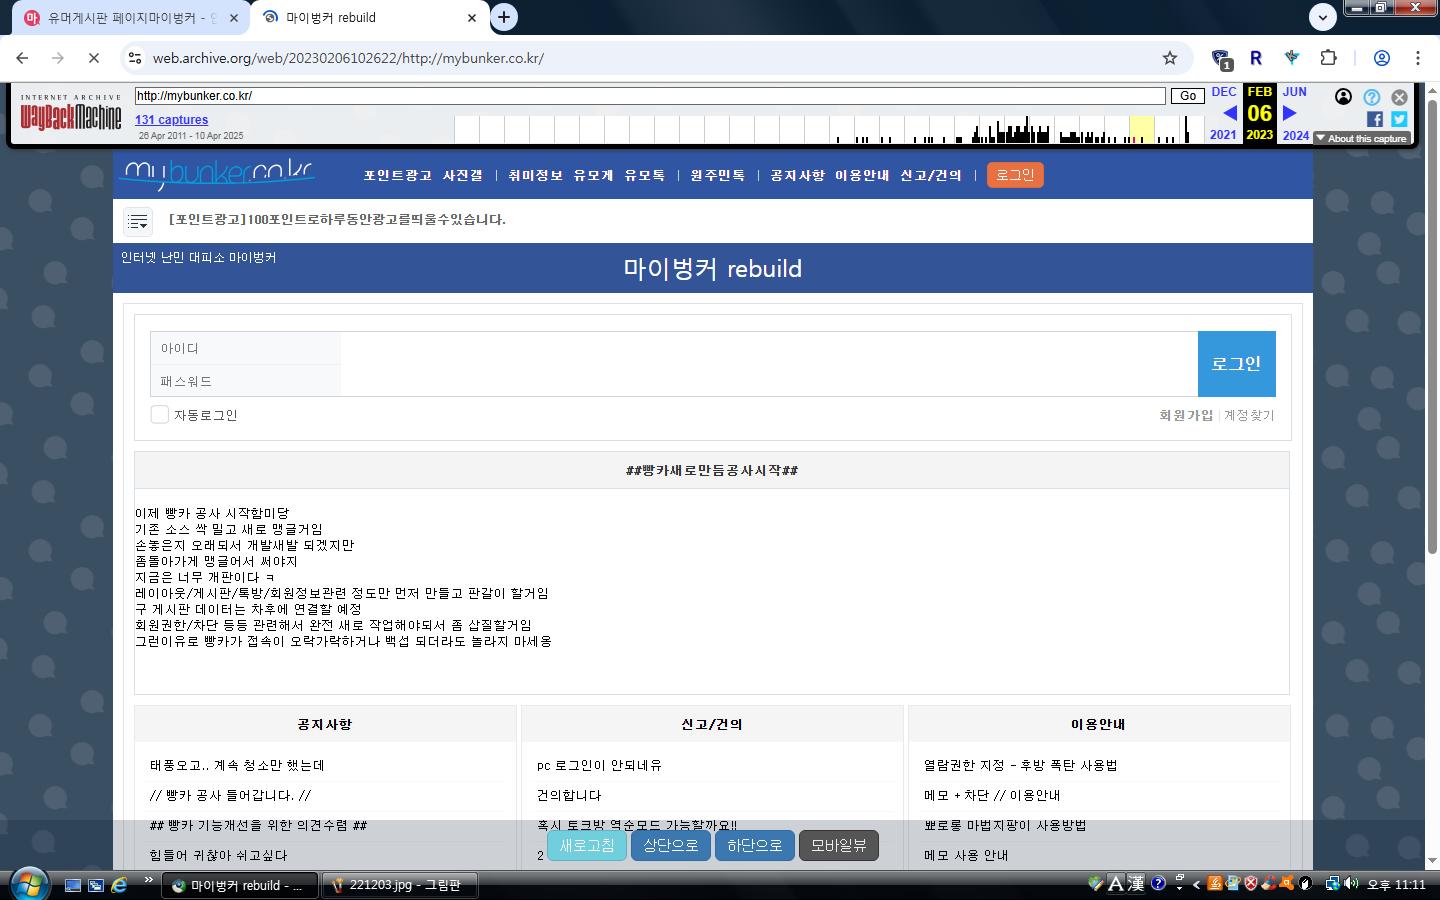
Task: Open Chrome tab search dropdown arrow
Action: (1322, 17)
